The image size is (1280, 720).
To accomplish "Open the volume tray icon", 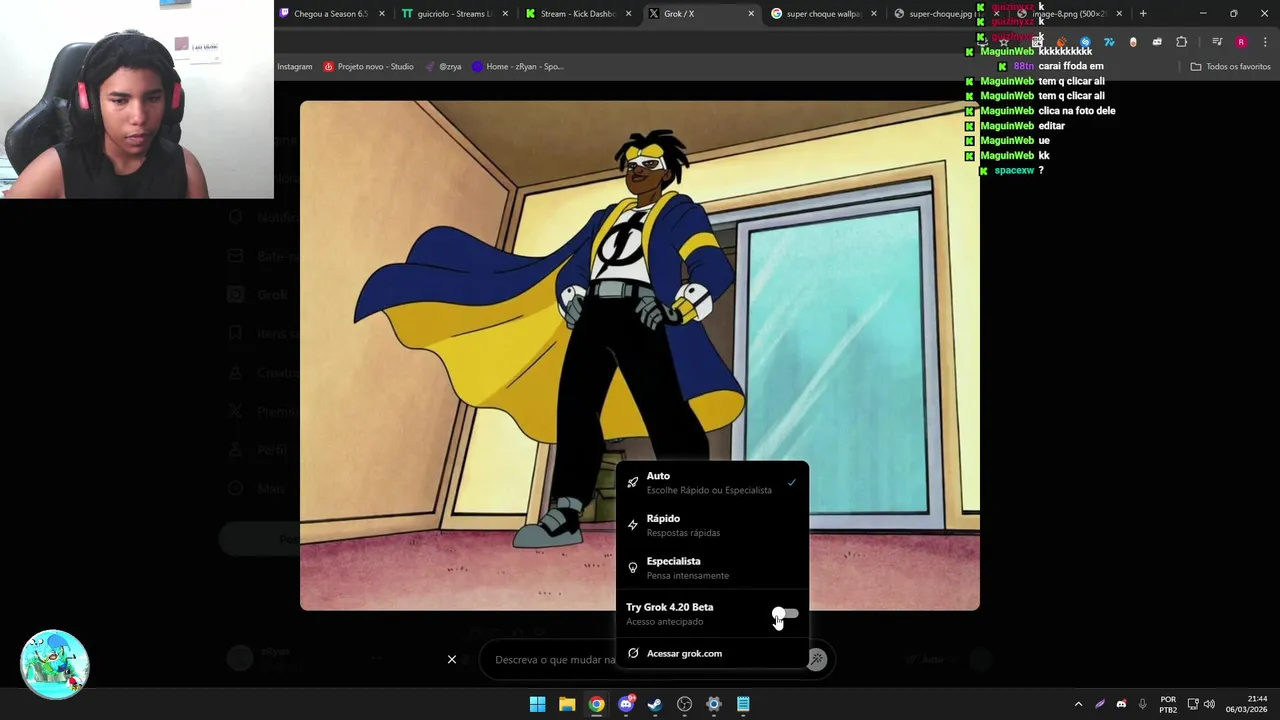I will click(x=1209, y=704).
